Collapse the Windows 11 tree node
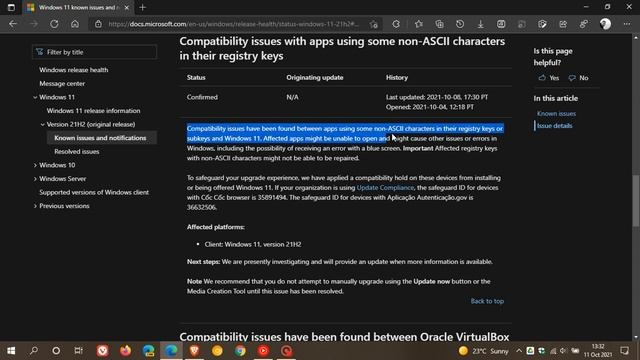The image size is (640, 360). click(x=35, y=97)
